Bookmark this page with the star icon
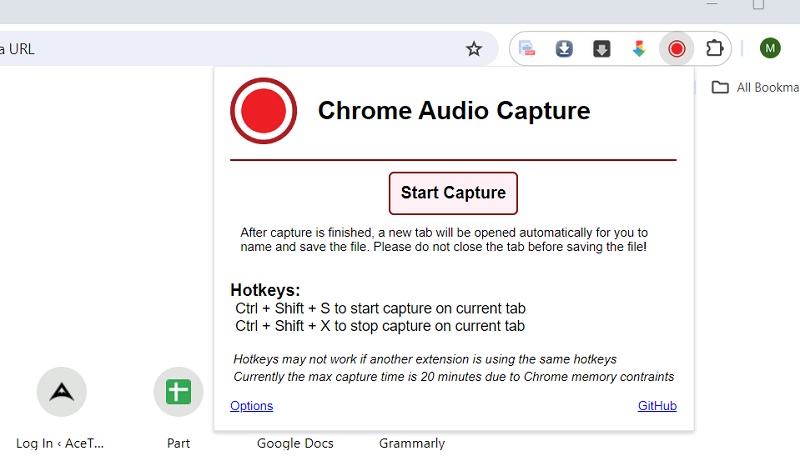Screen dimensions: 800x476 [473, 49]
